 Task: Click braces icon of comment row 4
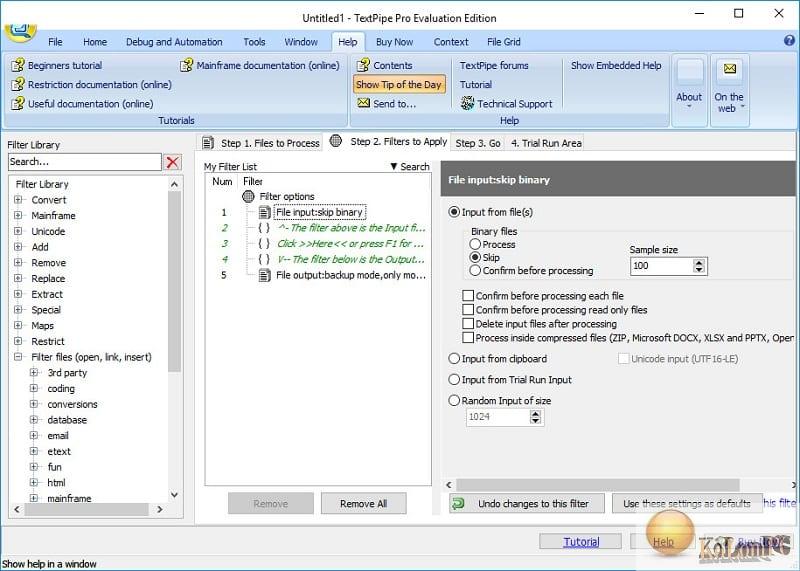pos(264,259)
